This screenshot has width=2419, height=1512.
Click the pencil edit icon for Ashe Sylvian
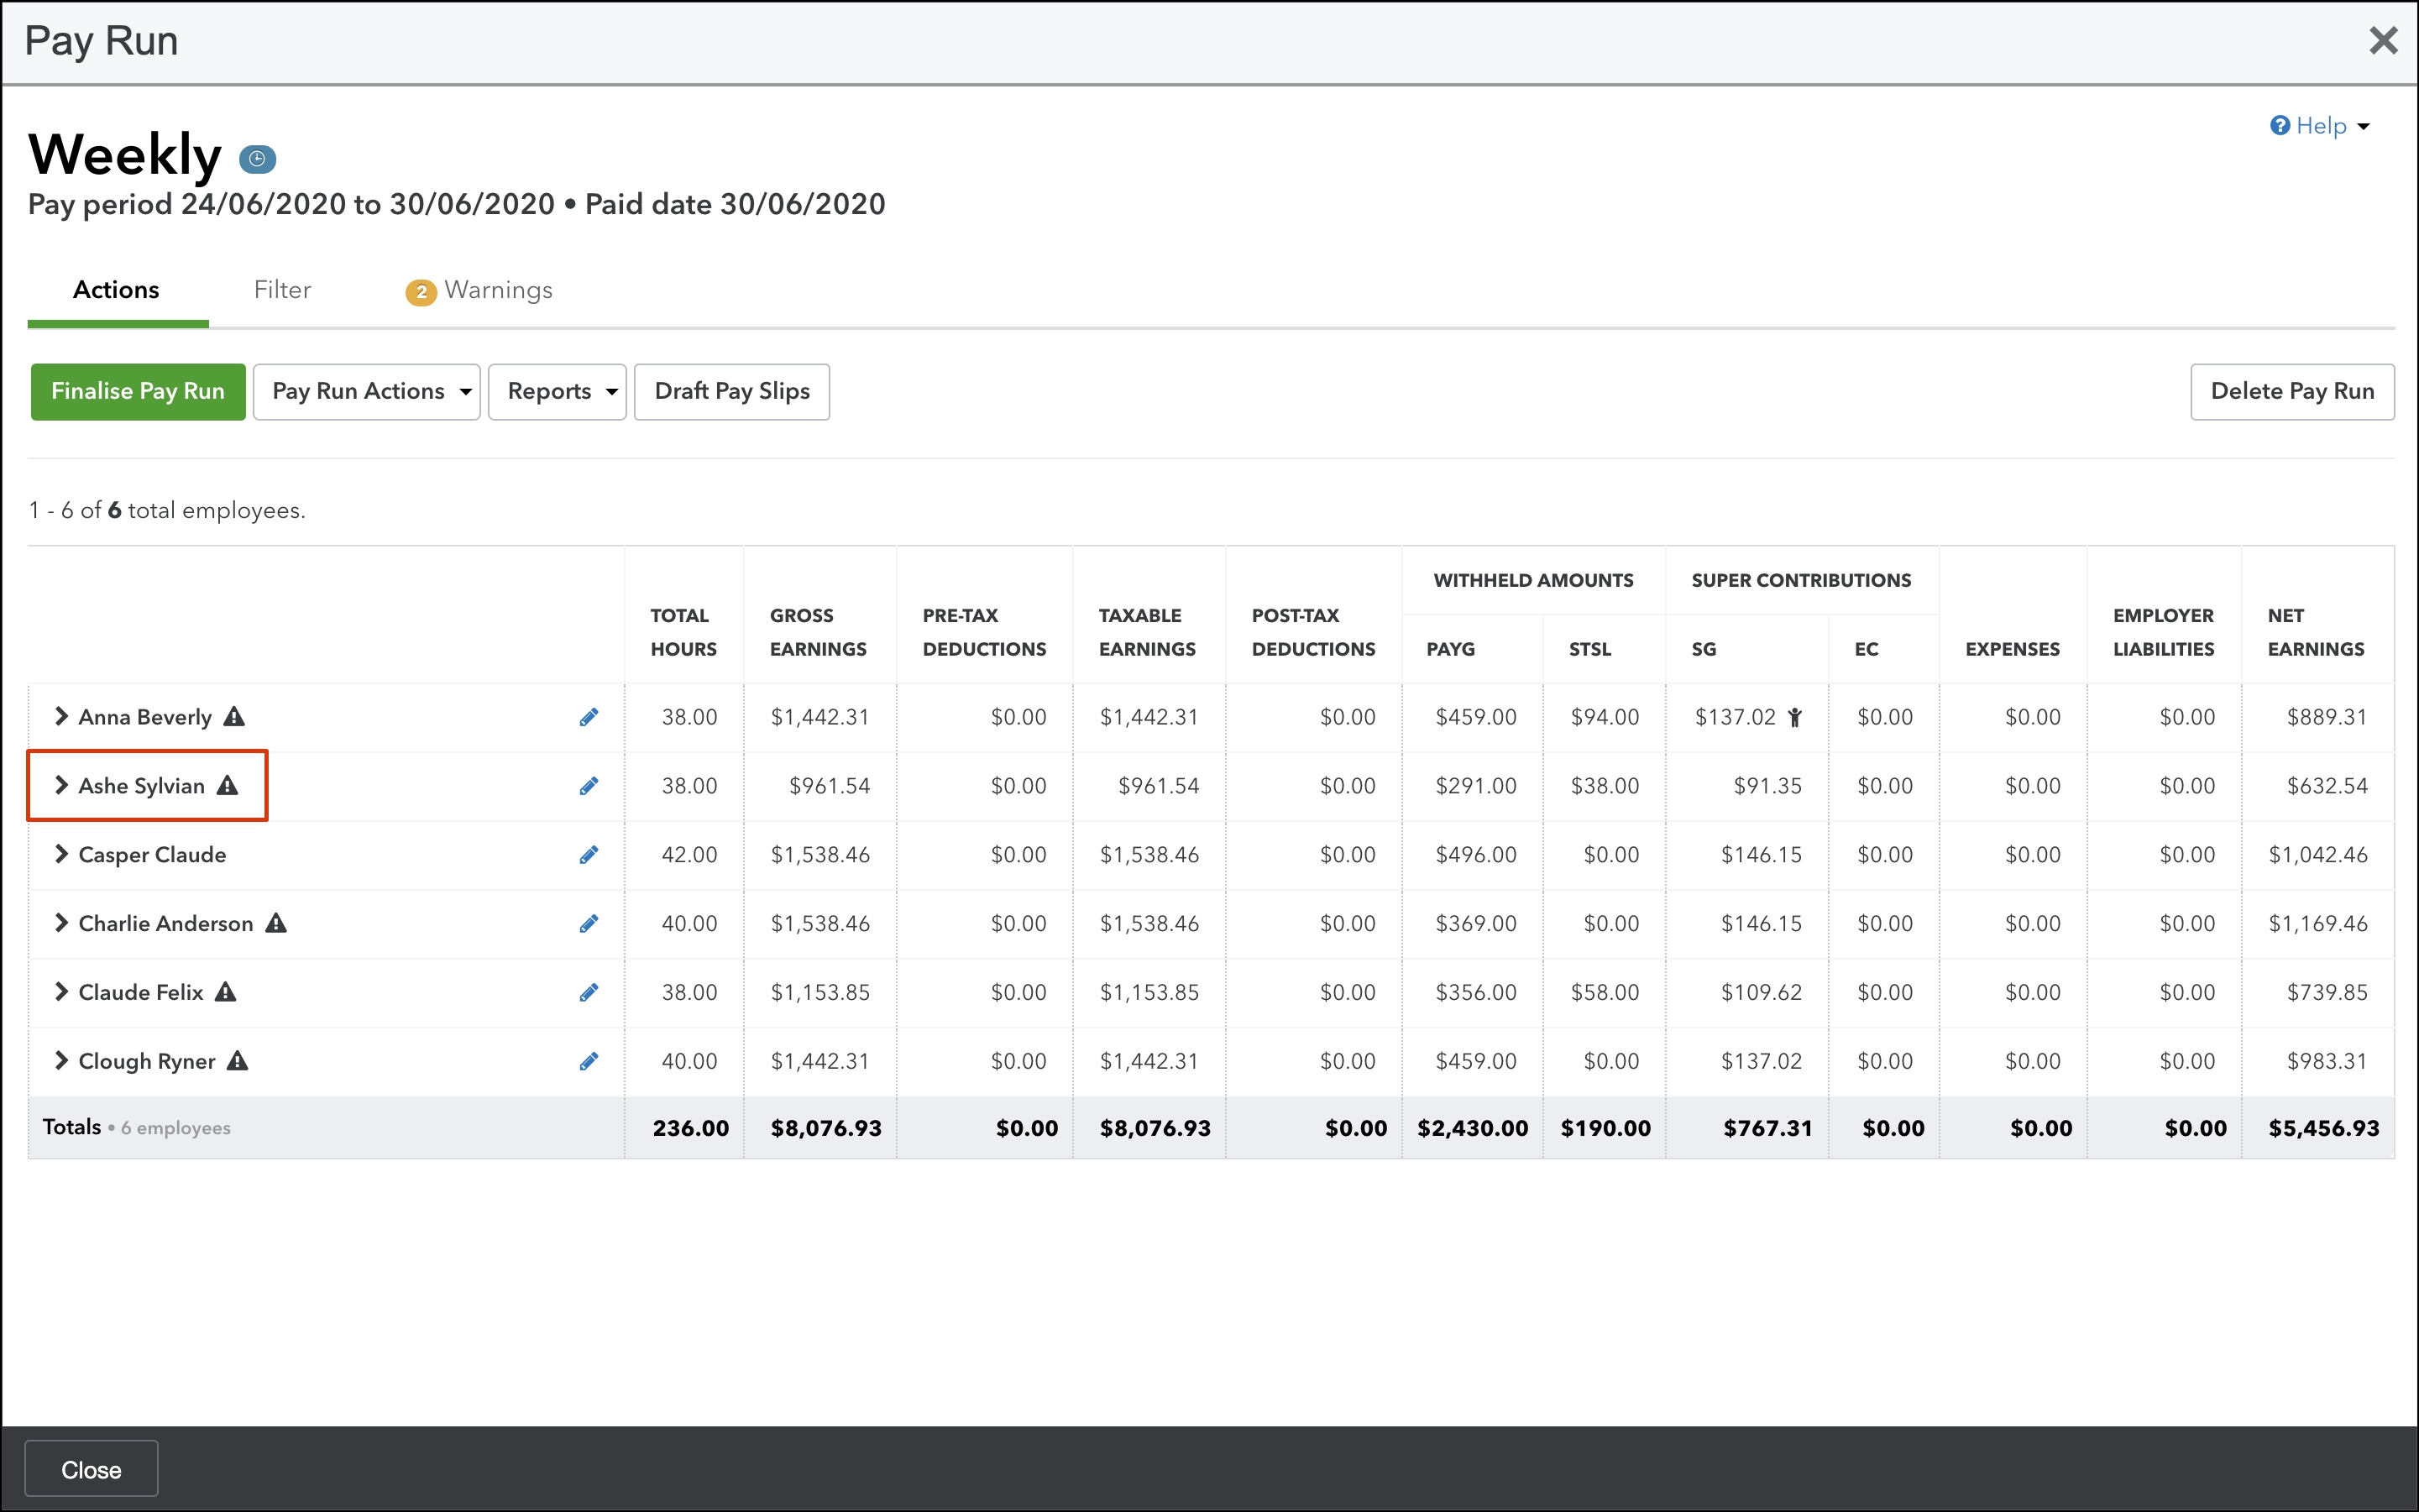point(589,786)
